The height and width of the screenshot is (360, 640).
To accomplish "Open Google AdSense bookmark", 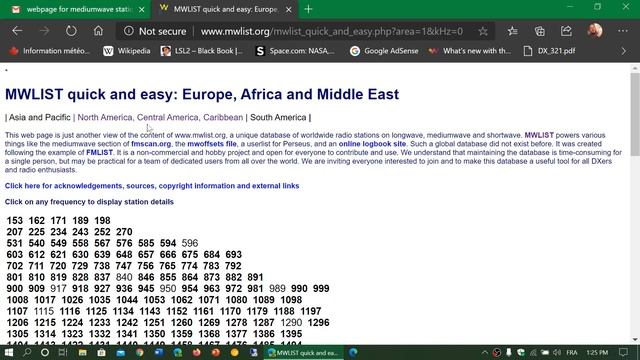I will coord(384,51).
